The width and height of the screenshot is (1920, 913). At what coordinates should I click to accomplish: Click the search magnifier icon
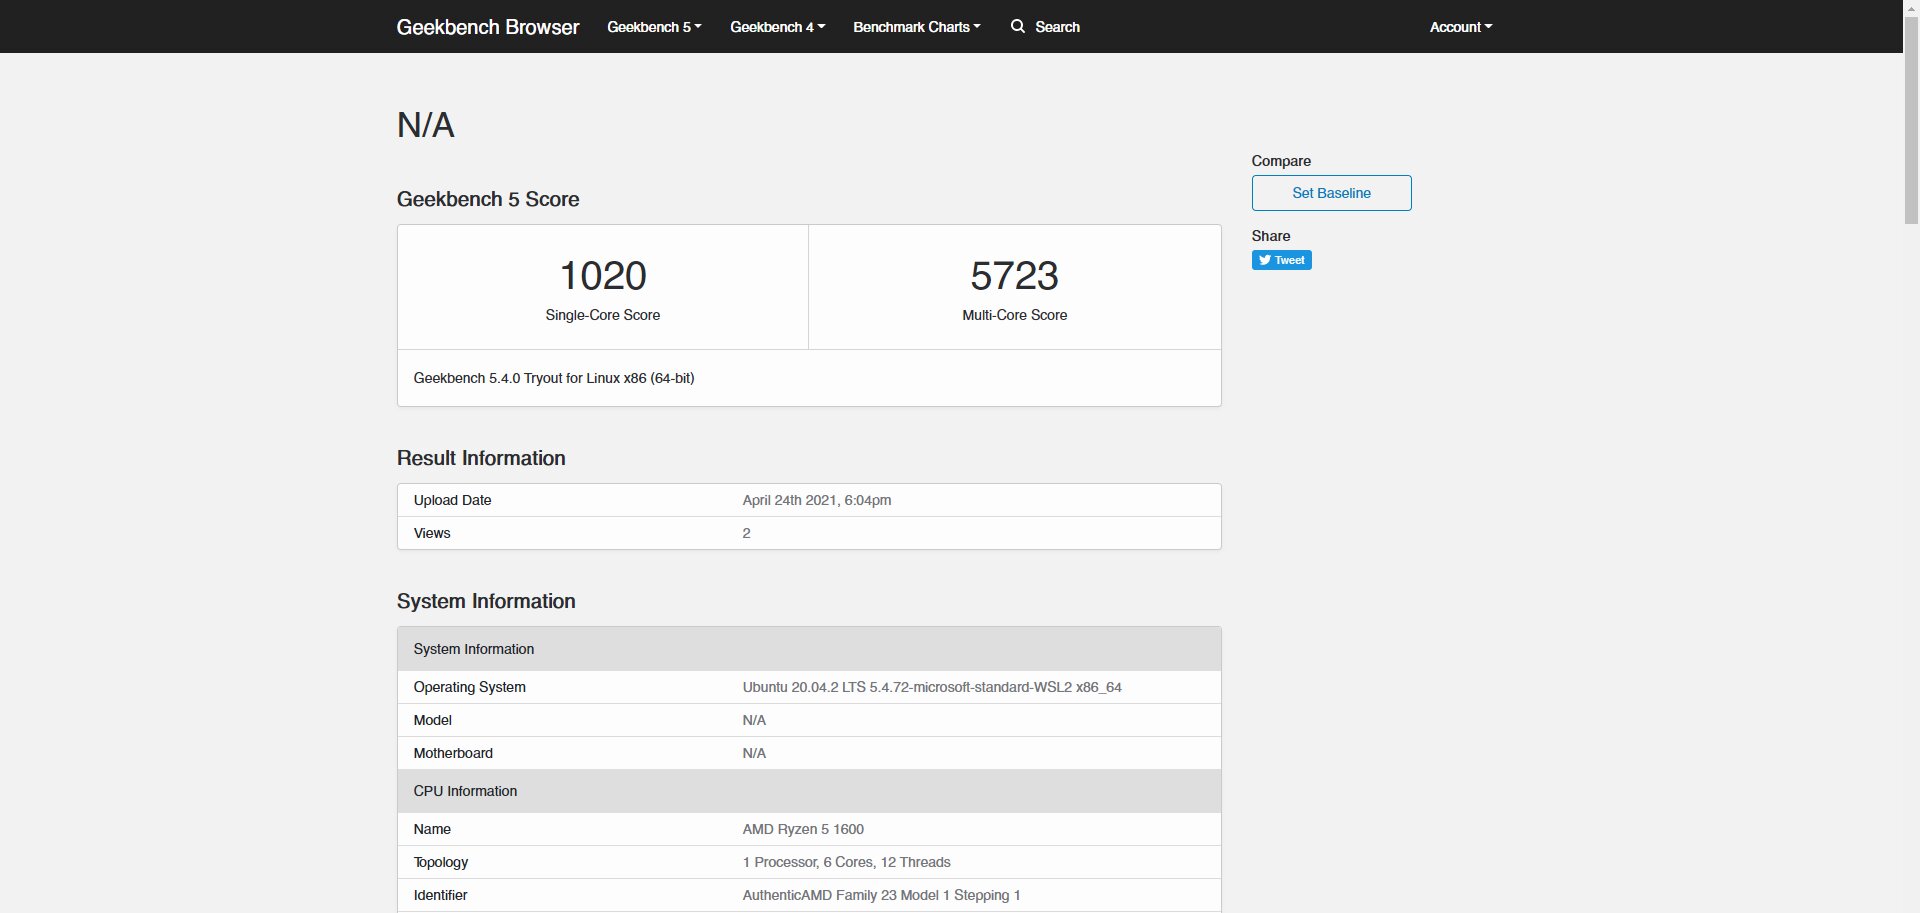pos(1018,26)
